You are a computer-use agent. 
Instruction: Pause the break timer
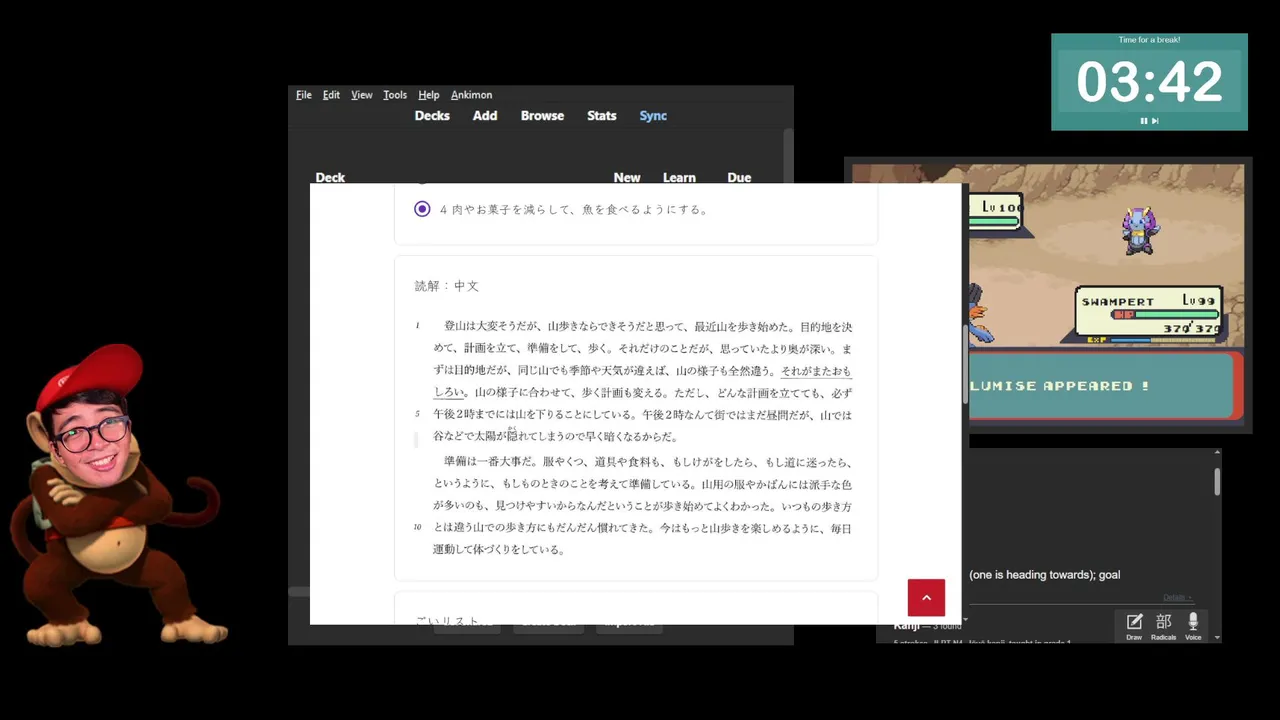pos(1144,121)
